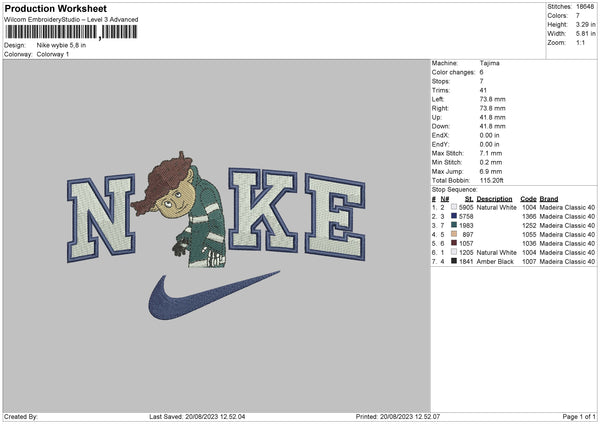The height and width of the screenshot is (424, 600).
Task: Click the 'Production Worksheet' heading
Action: click(55, 8)
